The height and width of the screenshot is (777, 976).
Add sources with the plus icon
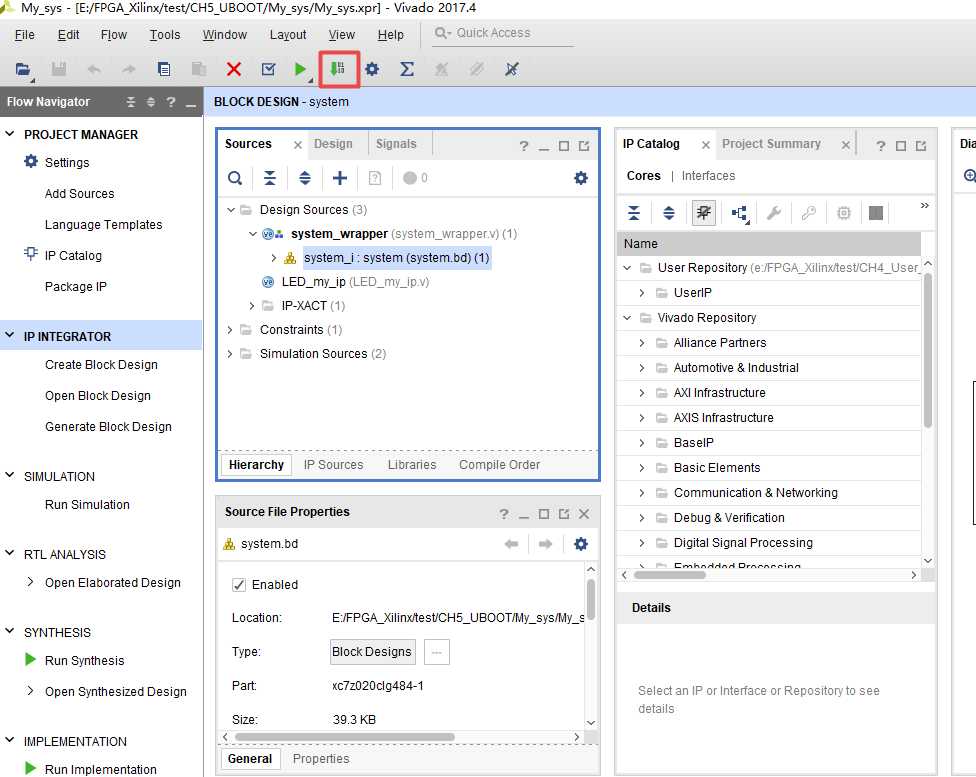point(340,179)
